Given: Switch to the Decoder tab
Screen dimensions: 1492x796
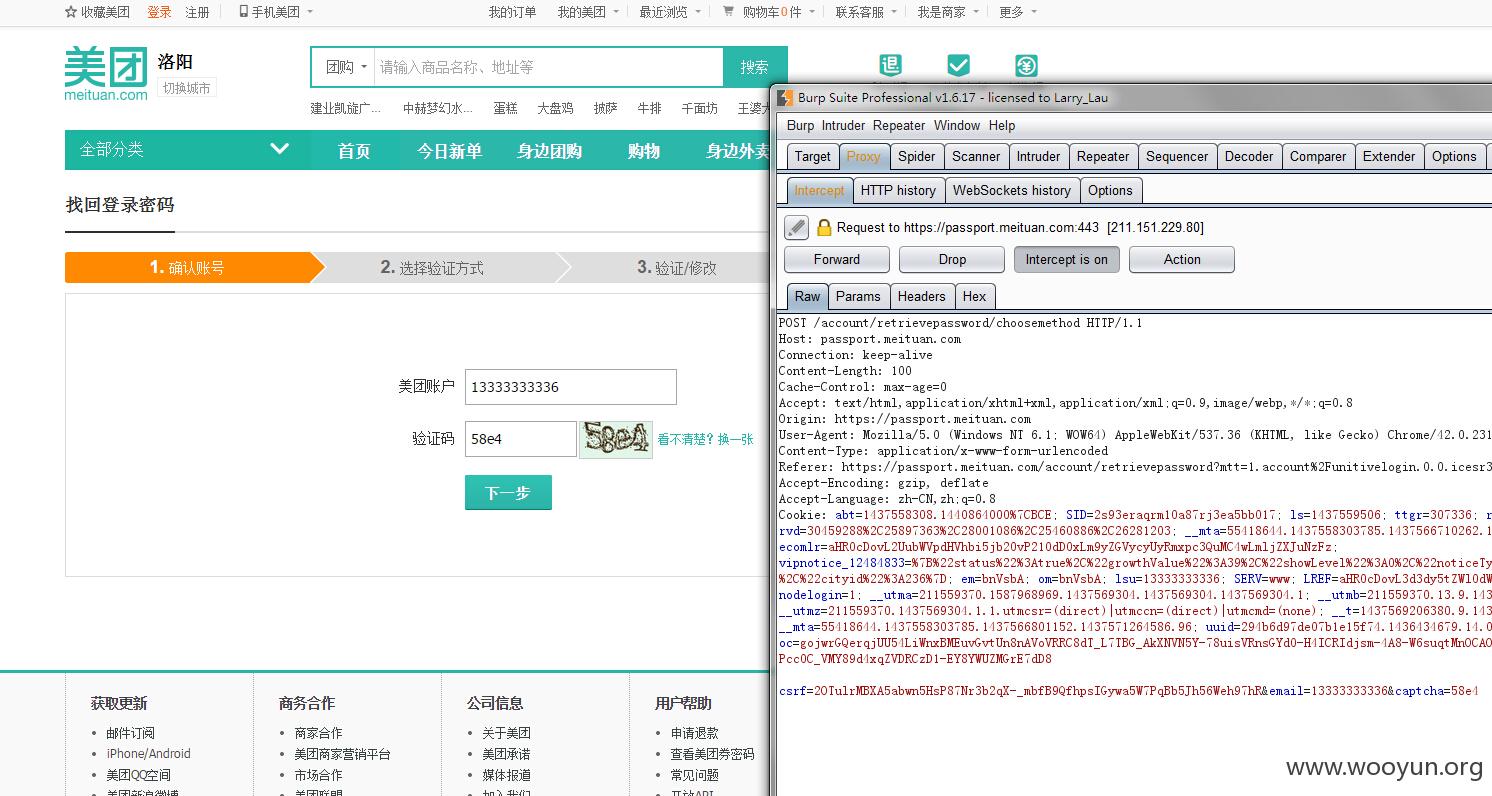Looking at the screenshot, I should 1249,156.
